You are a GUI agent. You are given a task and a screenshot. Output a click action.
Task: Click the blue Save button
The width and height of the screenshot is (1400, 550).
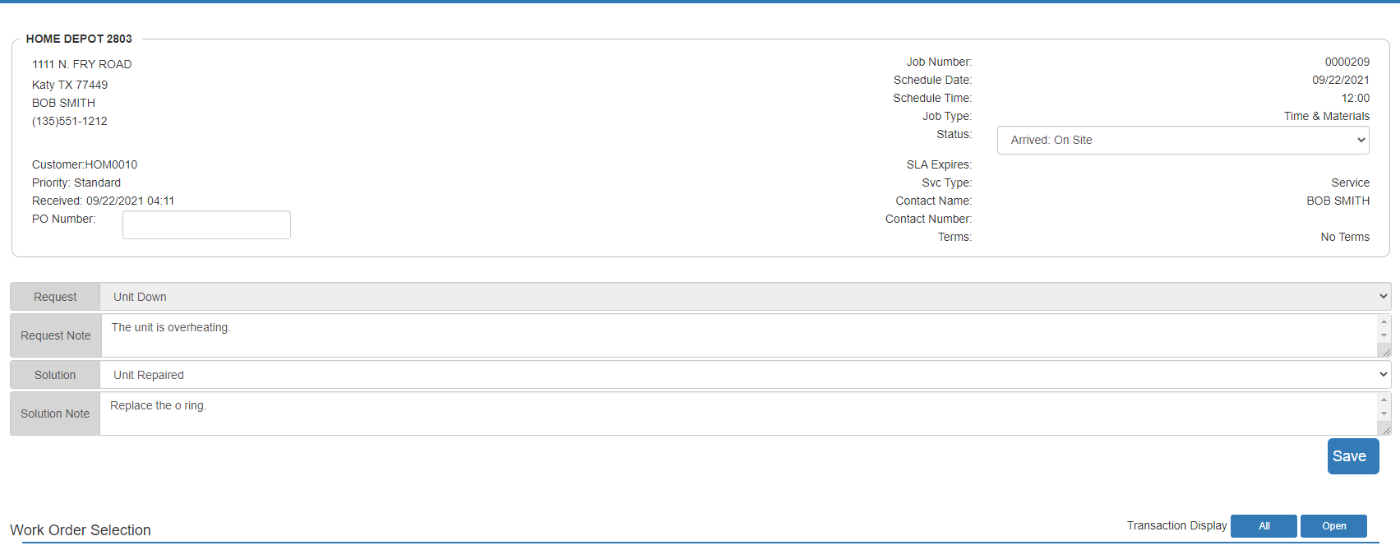1353,456
